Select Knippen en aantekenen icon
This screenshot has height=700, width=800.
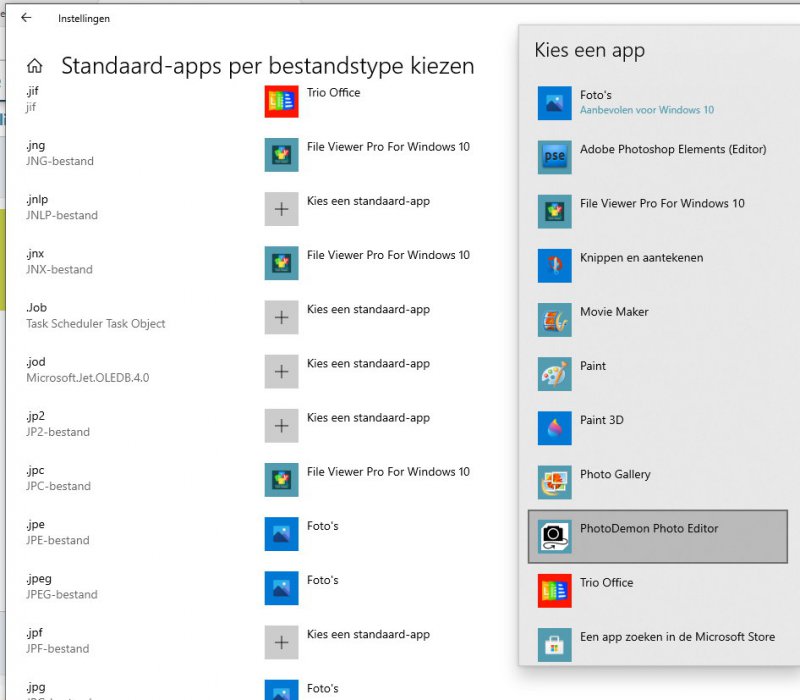(x=555, y=265)
